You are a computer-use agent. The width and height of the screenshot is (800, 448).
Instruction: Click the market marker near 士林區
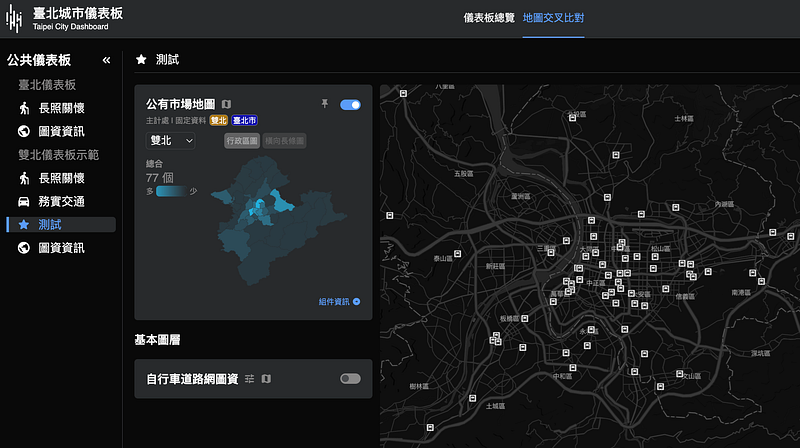click(x=616, y=155)
